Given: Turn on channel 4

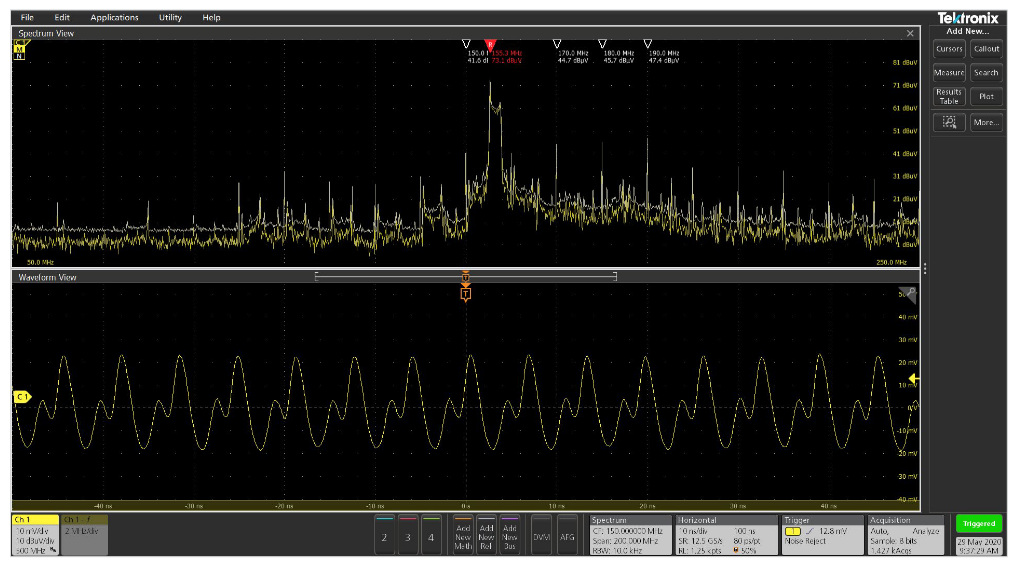Looking at the screenshot, I should (431, 535).
